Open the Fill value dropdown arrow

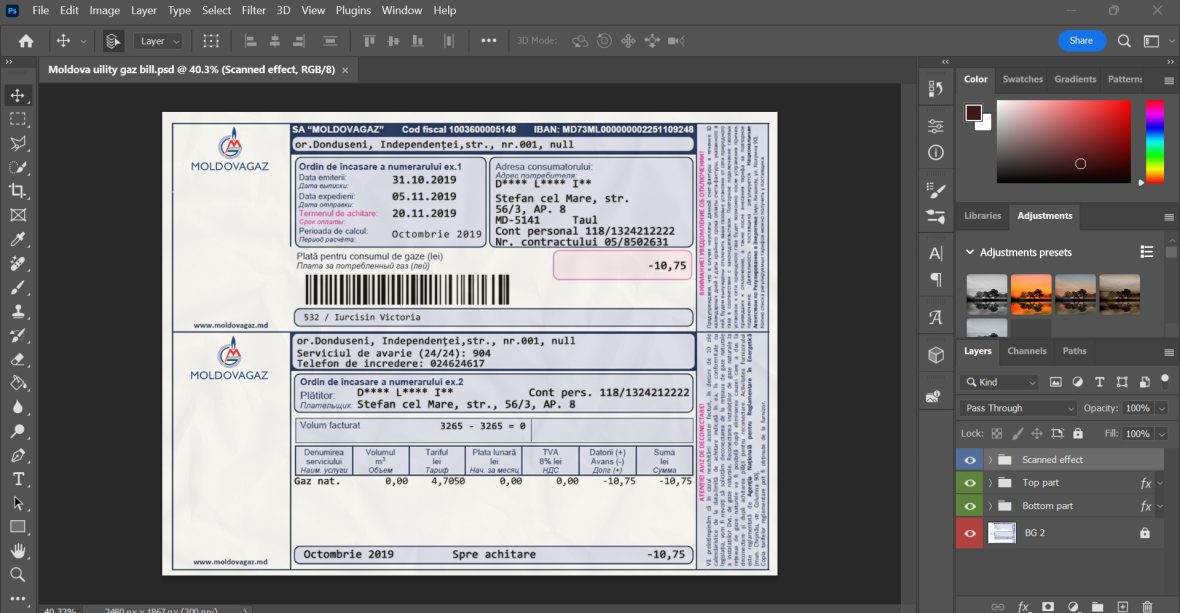(1161, 433)
